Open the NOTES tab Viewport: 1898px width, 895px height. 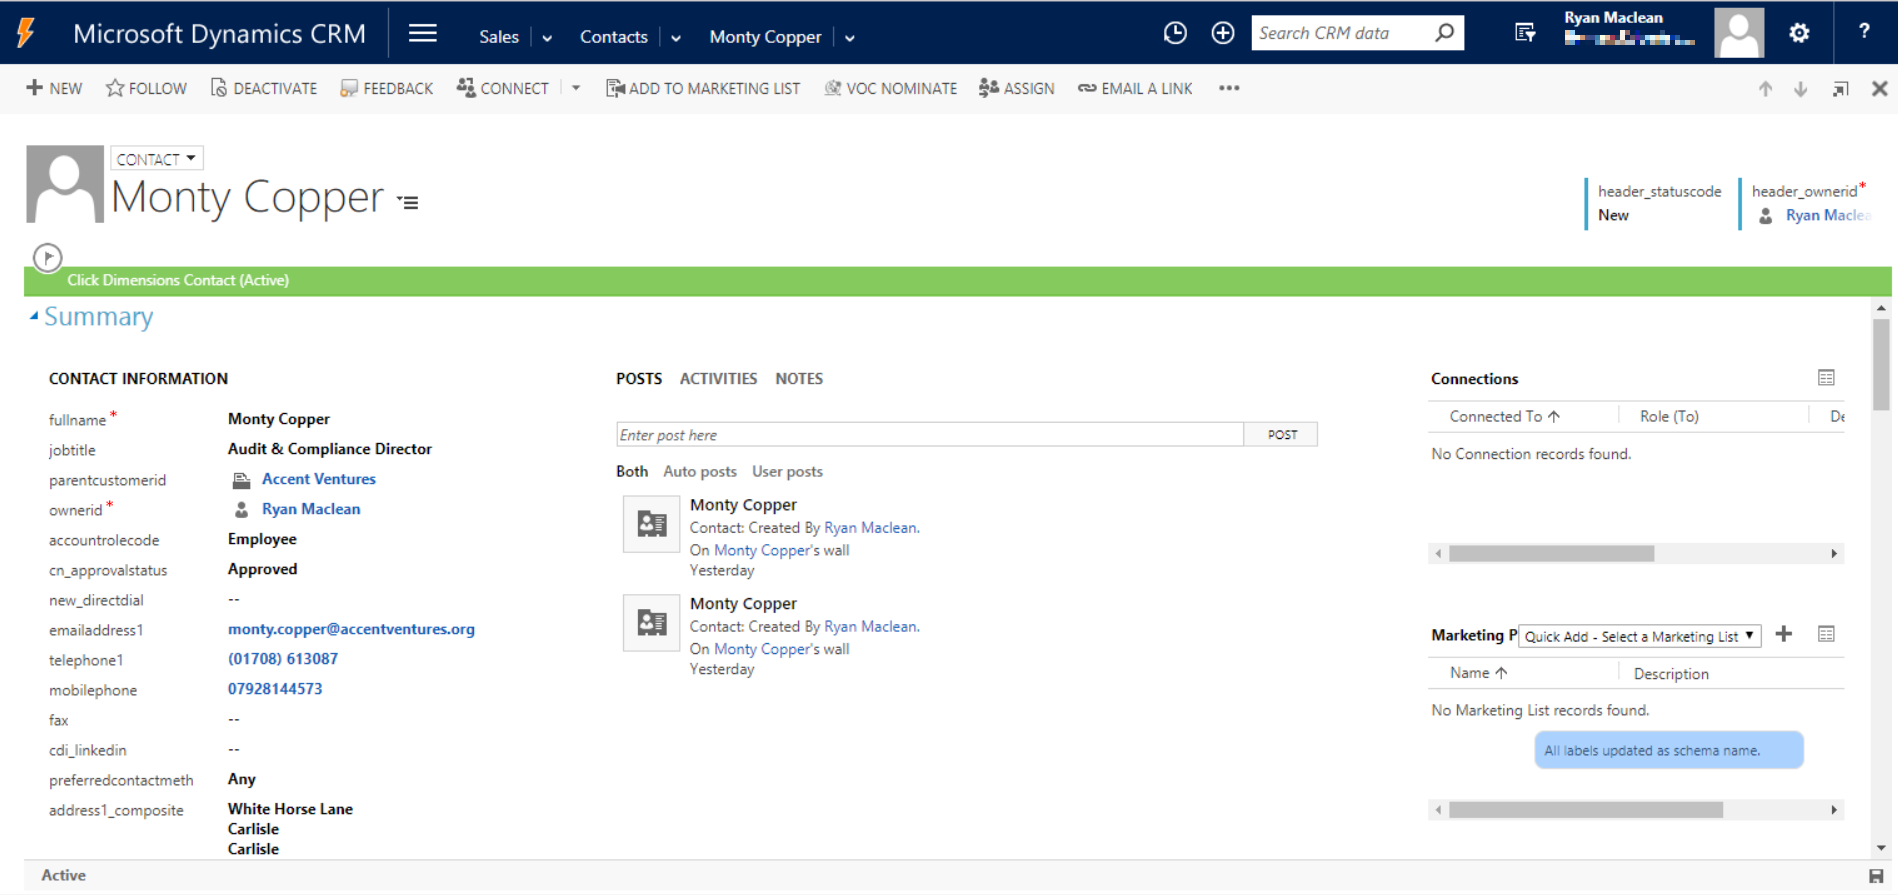pos(798,379)
